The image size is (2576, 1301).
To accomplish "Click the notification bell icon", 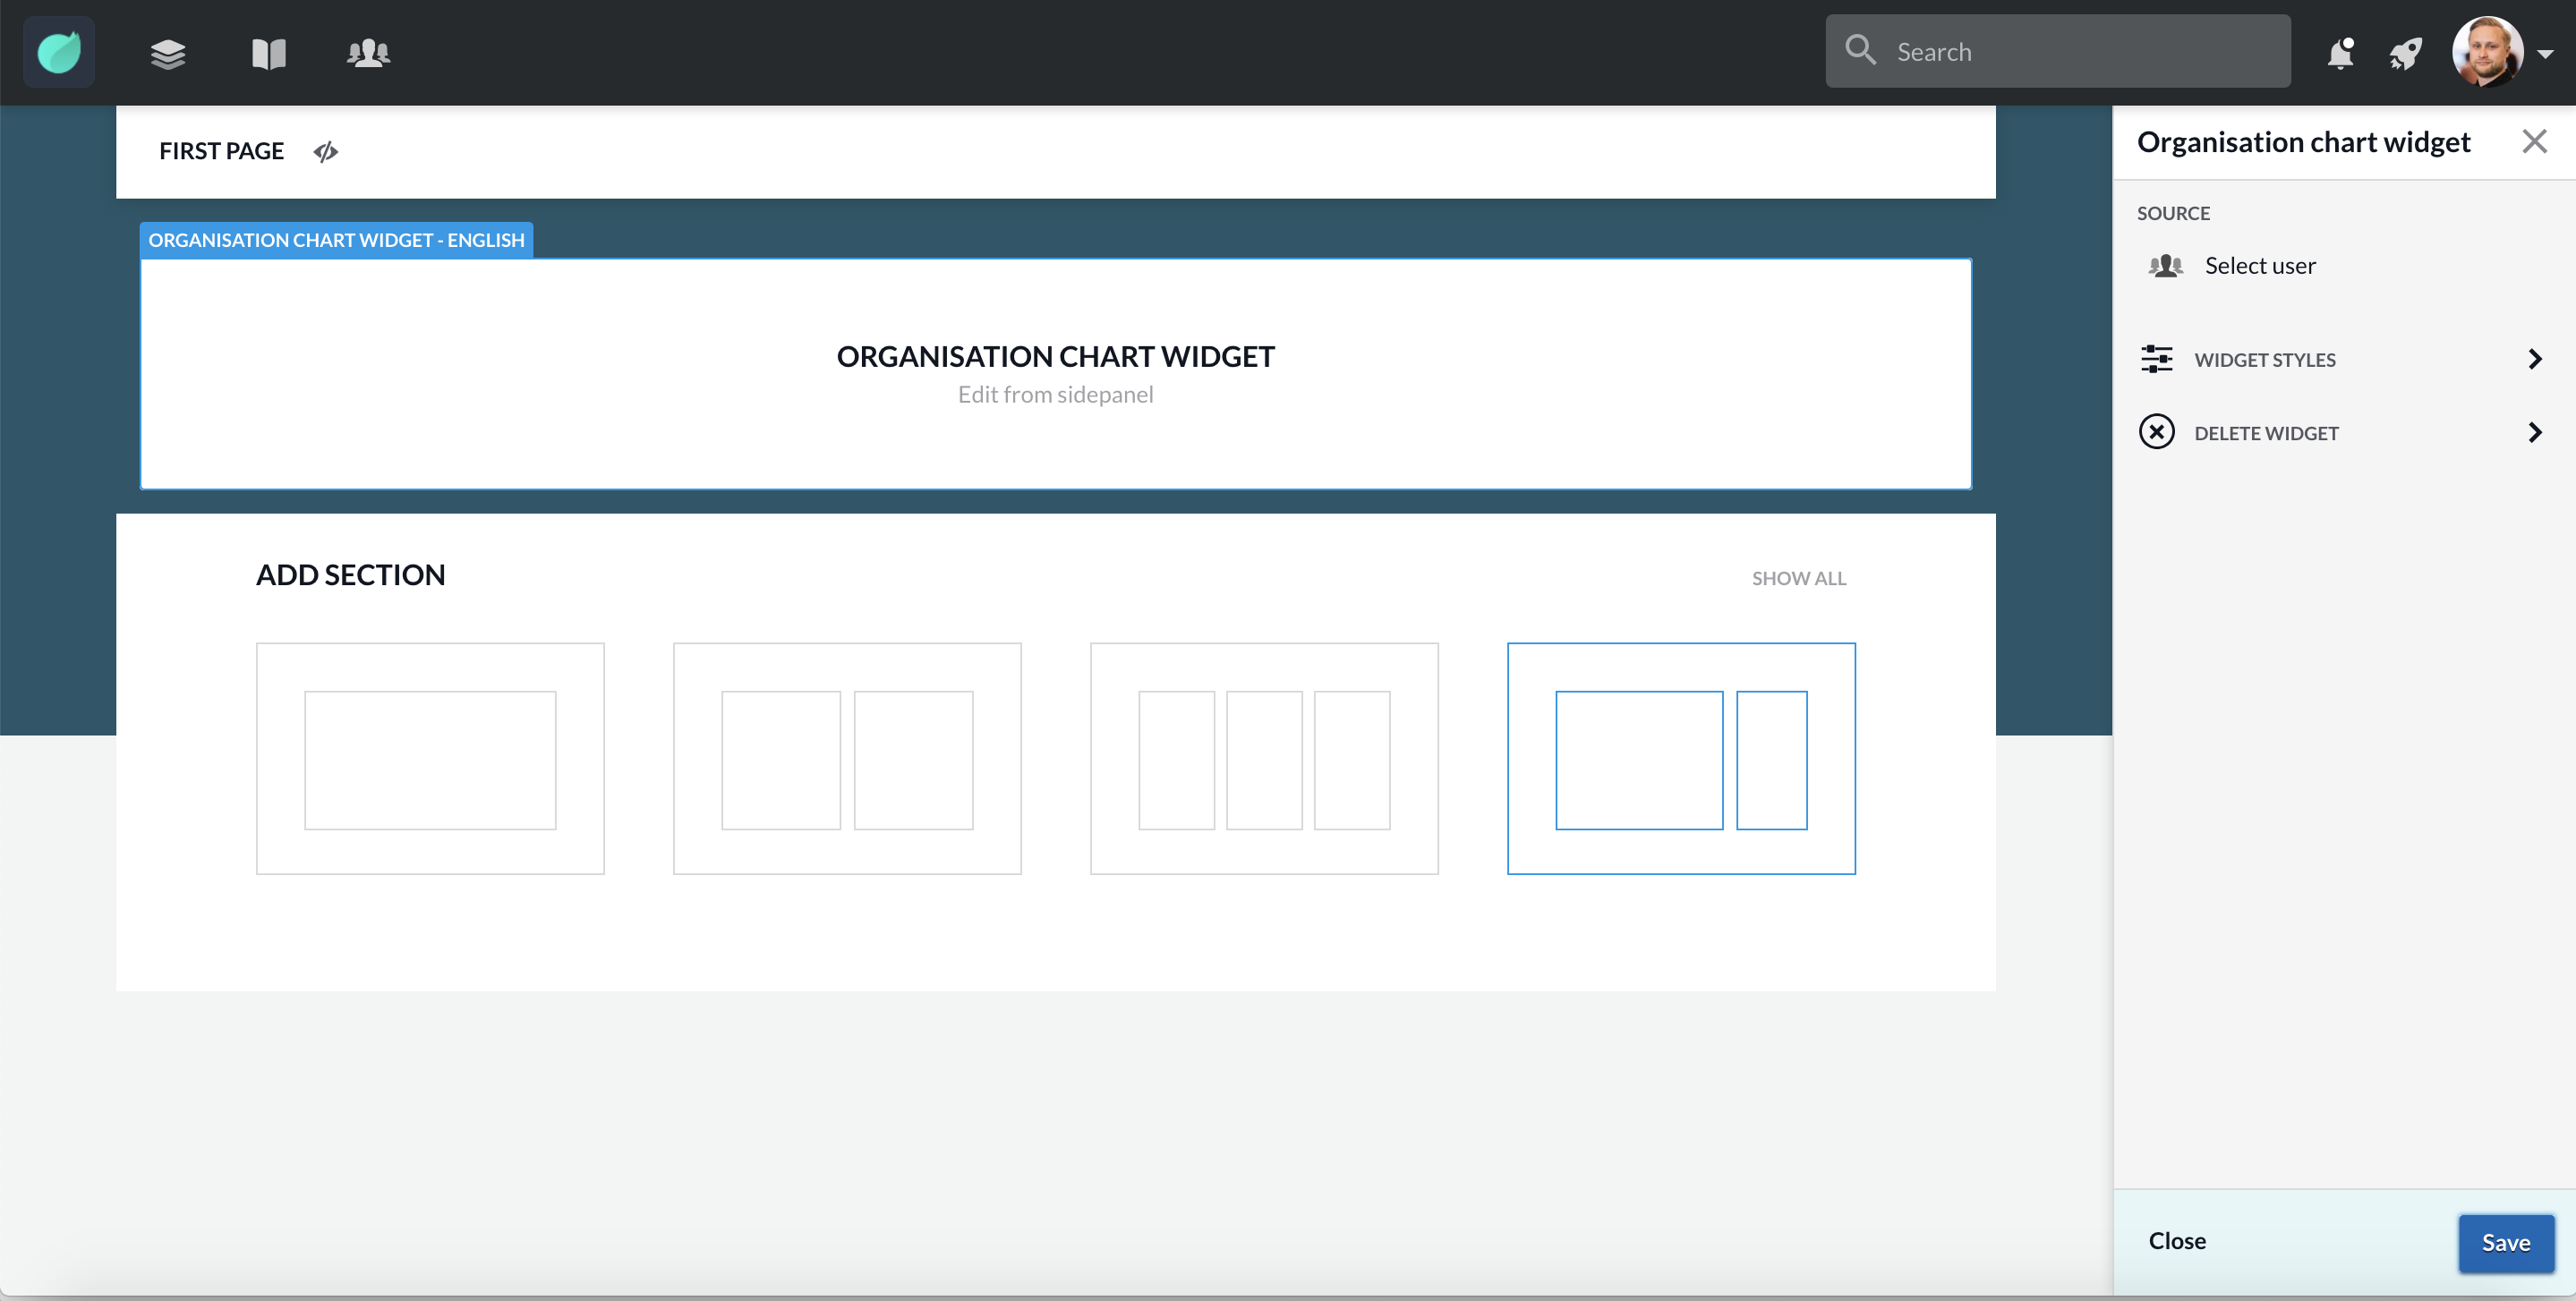I will click(2341, 51).
